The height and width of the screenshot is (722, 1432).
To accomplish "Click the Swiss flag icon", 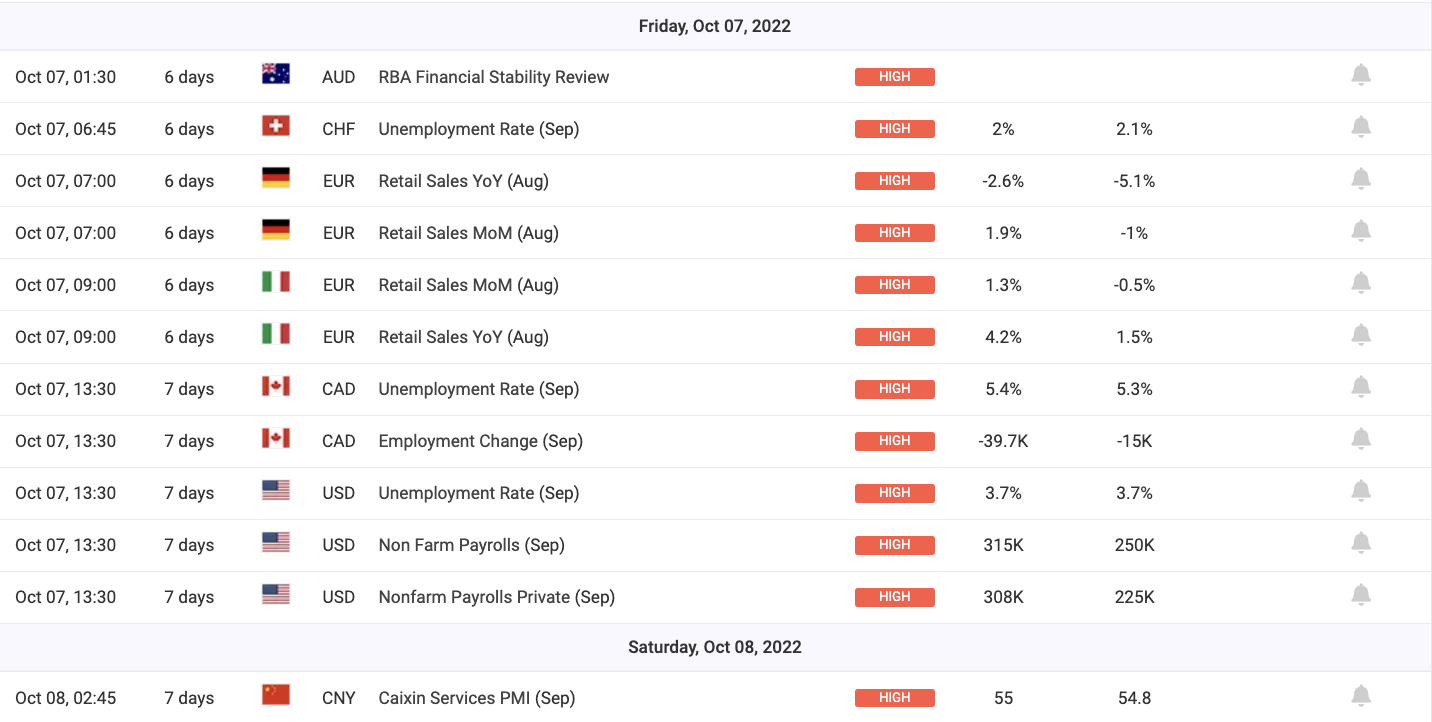I will [275, 126].
